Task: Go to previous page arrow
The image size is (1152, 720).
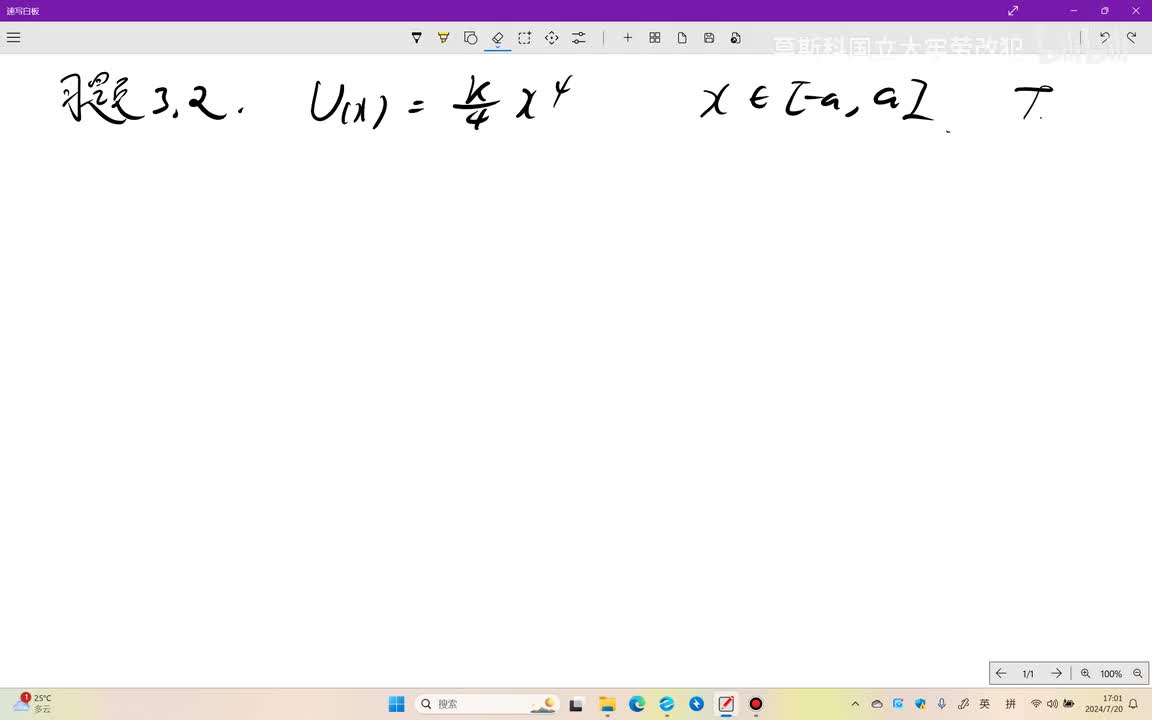Action: (x=1001, y=673)
